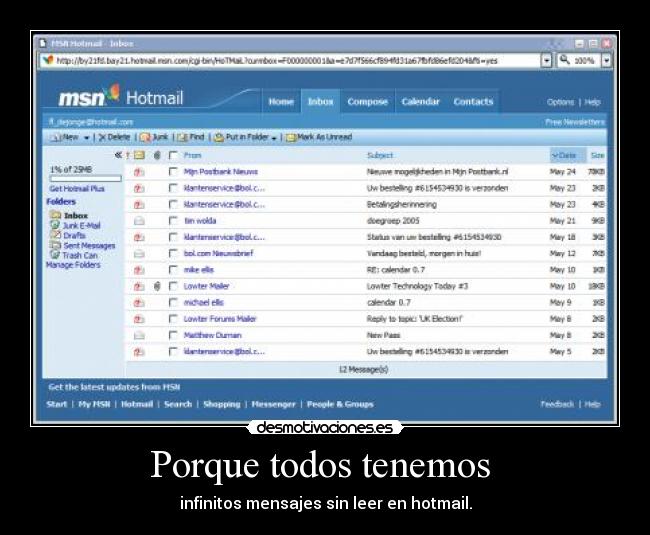Screen dimensions: 650x535
Task: Click the Delete toolbar button
Action: tap(114, 137)
